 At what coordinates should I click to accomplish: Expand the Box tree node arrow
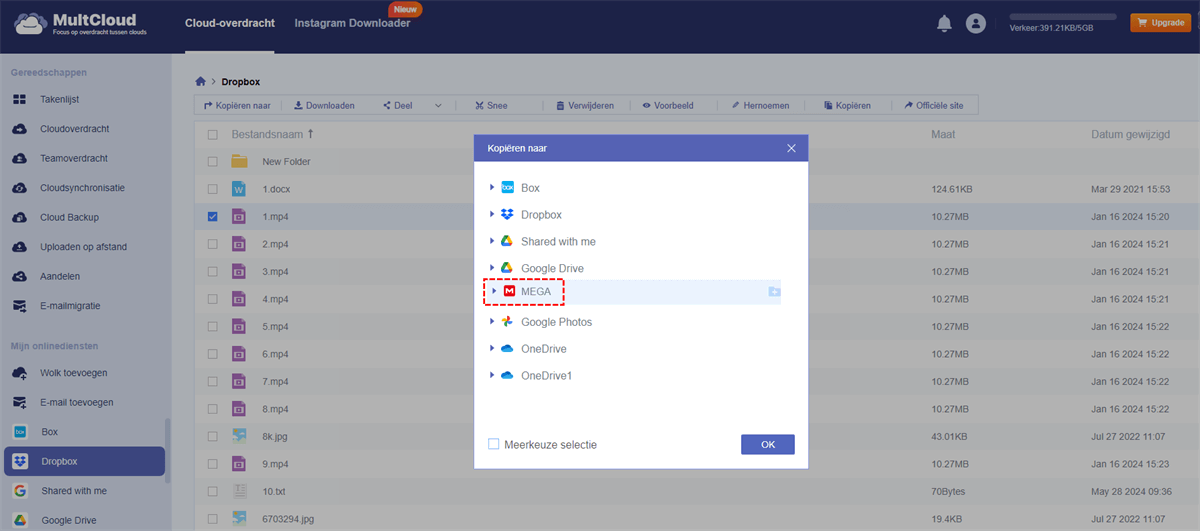[x=492, y=188]
